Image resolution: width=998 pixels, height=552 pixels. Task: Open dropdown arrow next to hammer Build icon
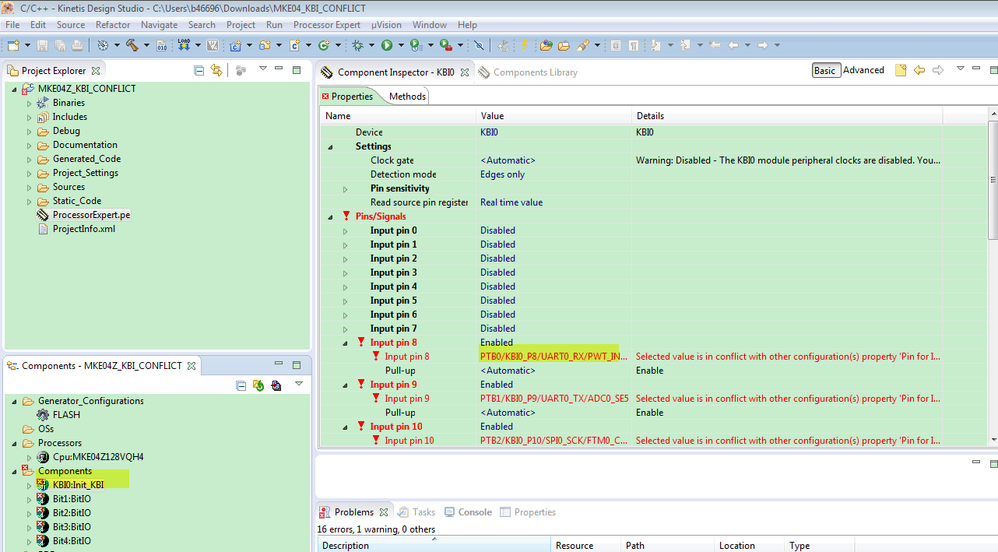[146, 45]
